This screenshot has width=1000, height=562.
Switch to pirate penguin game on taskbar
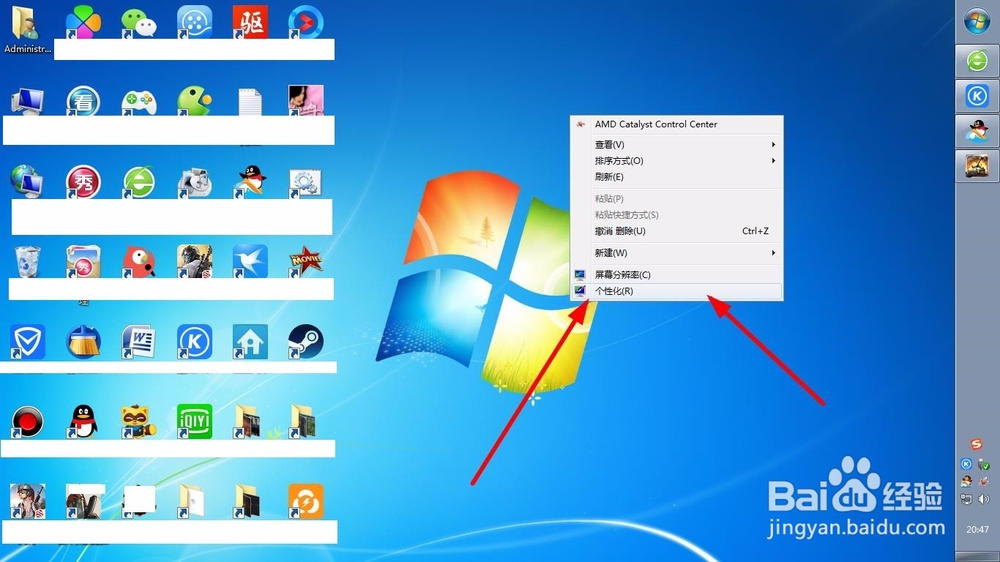click(976, 131)
